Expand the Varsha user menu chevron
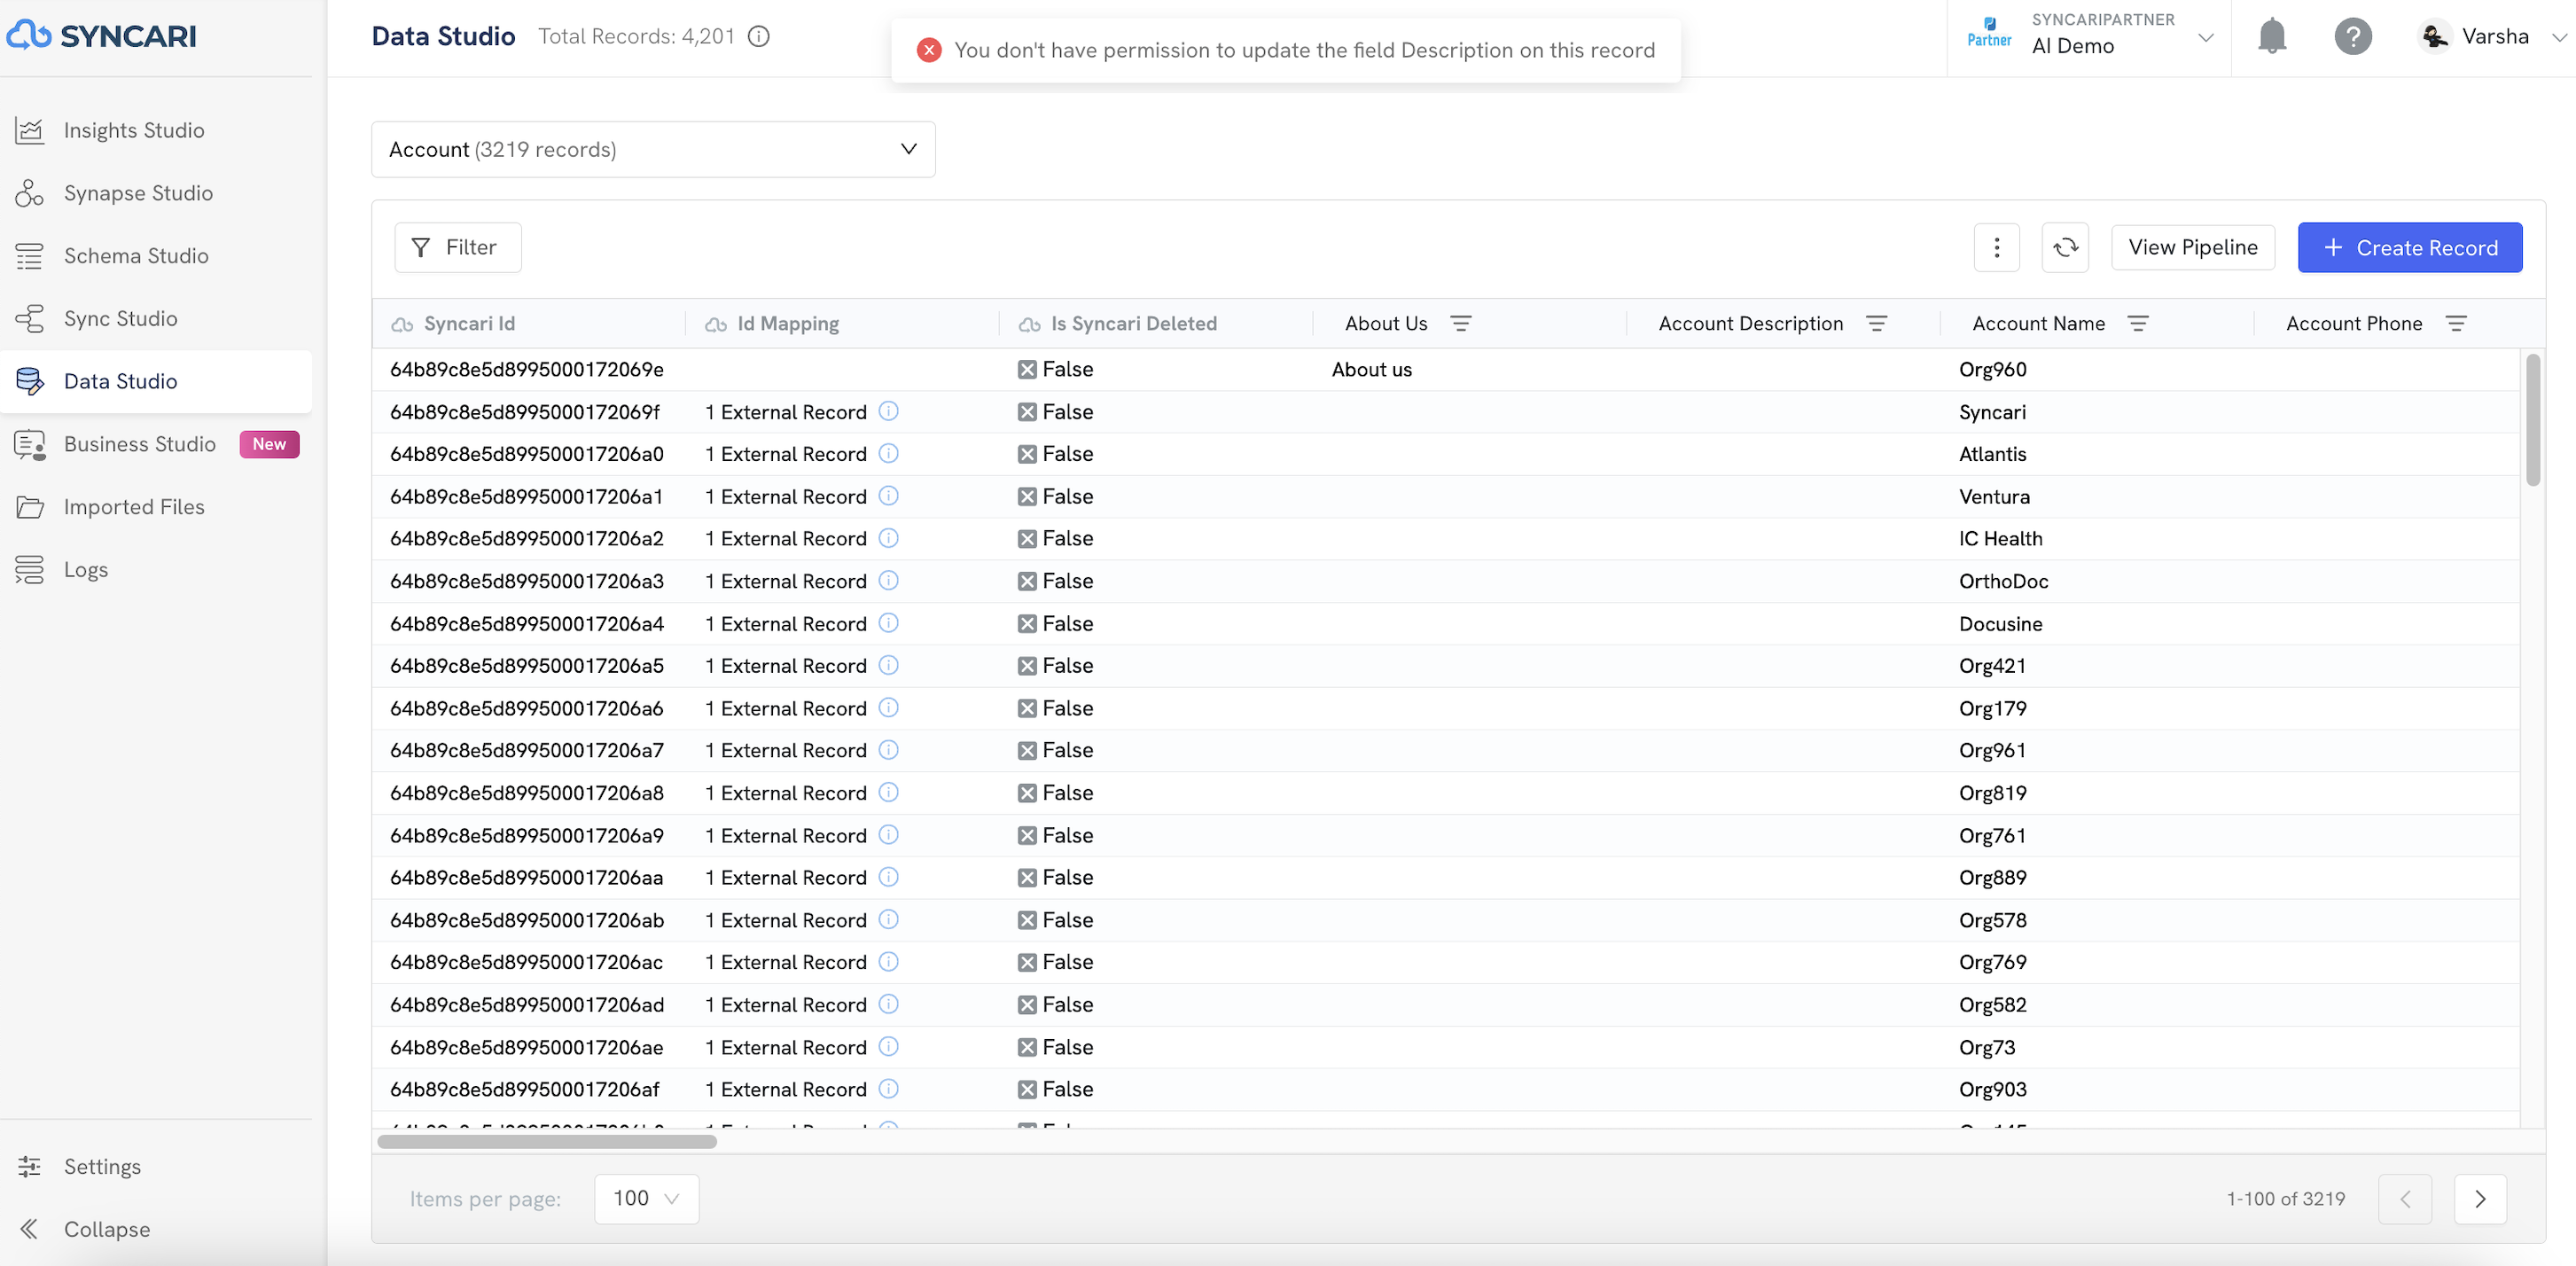Image resolution: width=2576 pixels, height=1266 pixels. 2561,37
